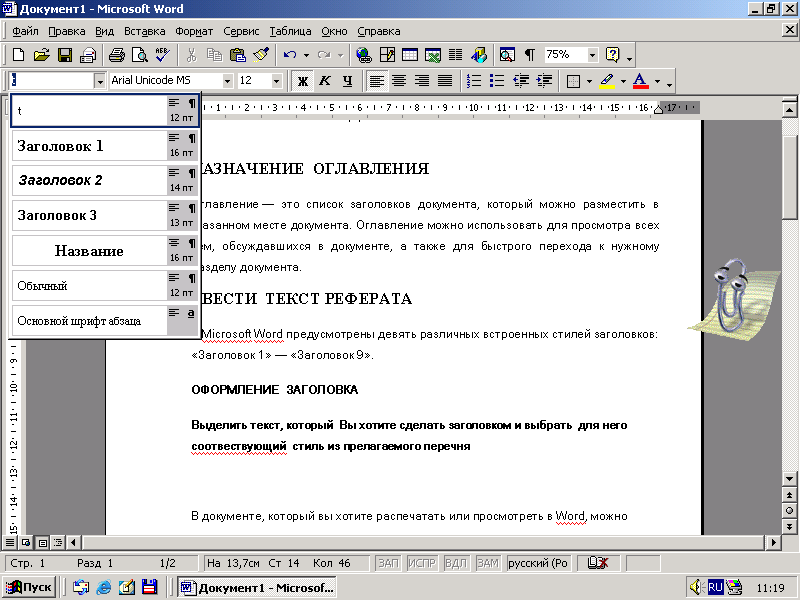800x600 pixels.
Task: Insert a table from toolbar
Action: tap(410, 55)
